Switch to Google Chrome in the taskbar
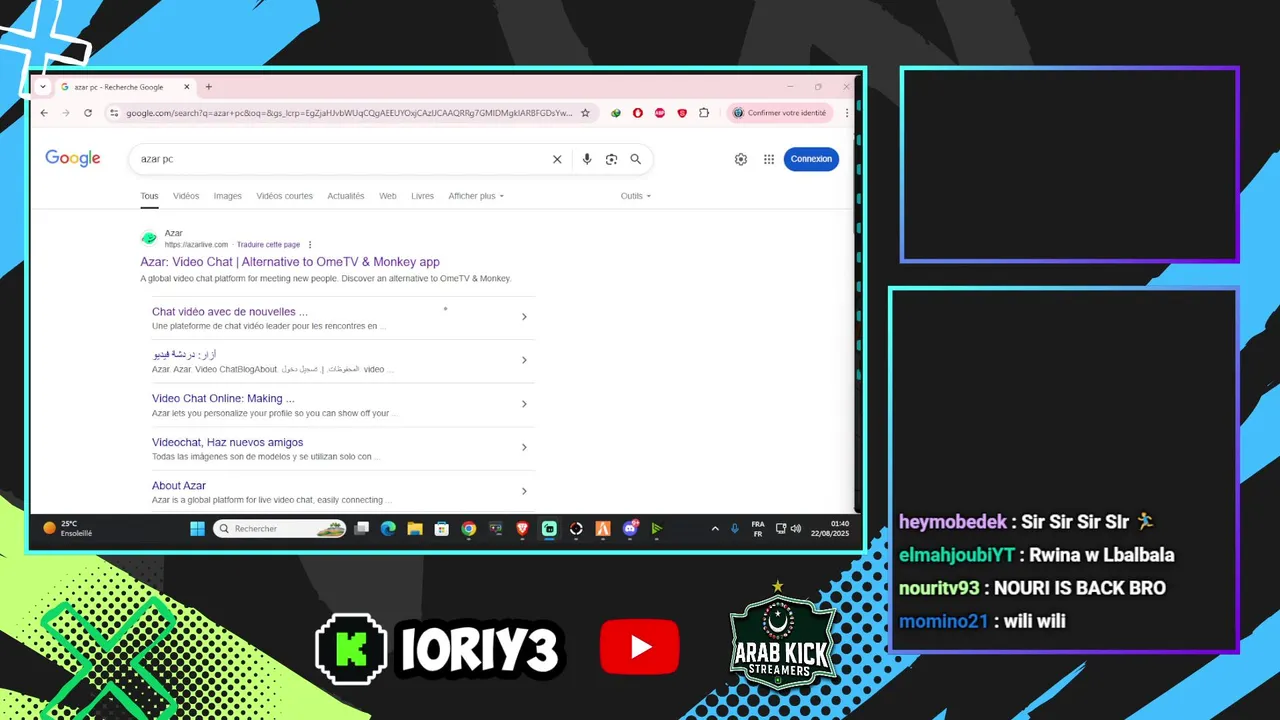The width and height of the screenshot is (1280, 720). click(469, 528)
